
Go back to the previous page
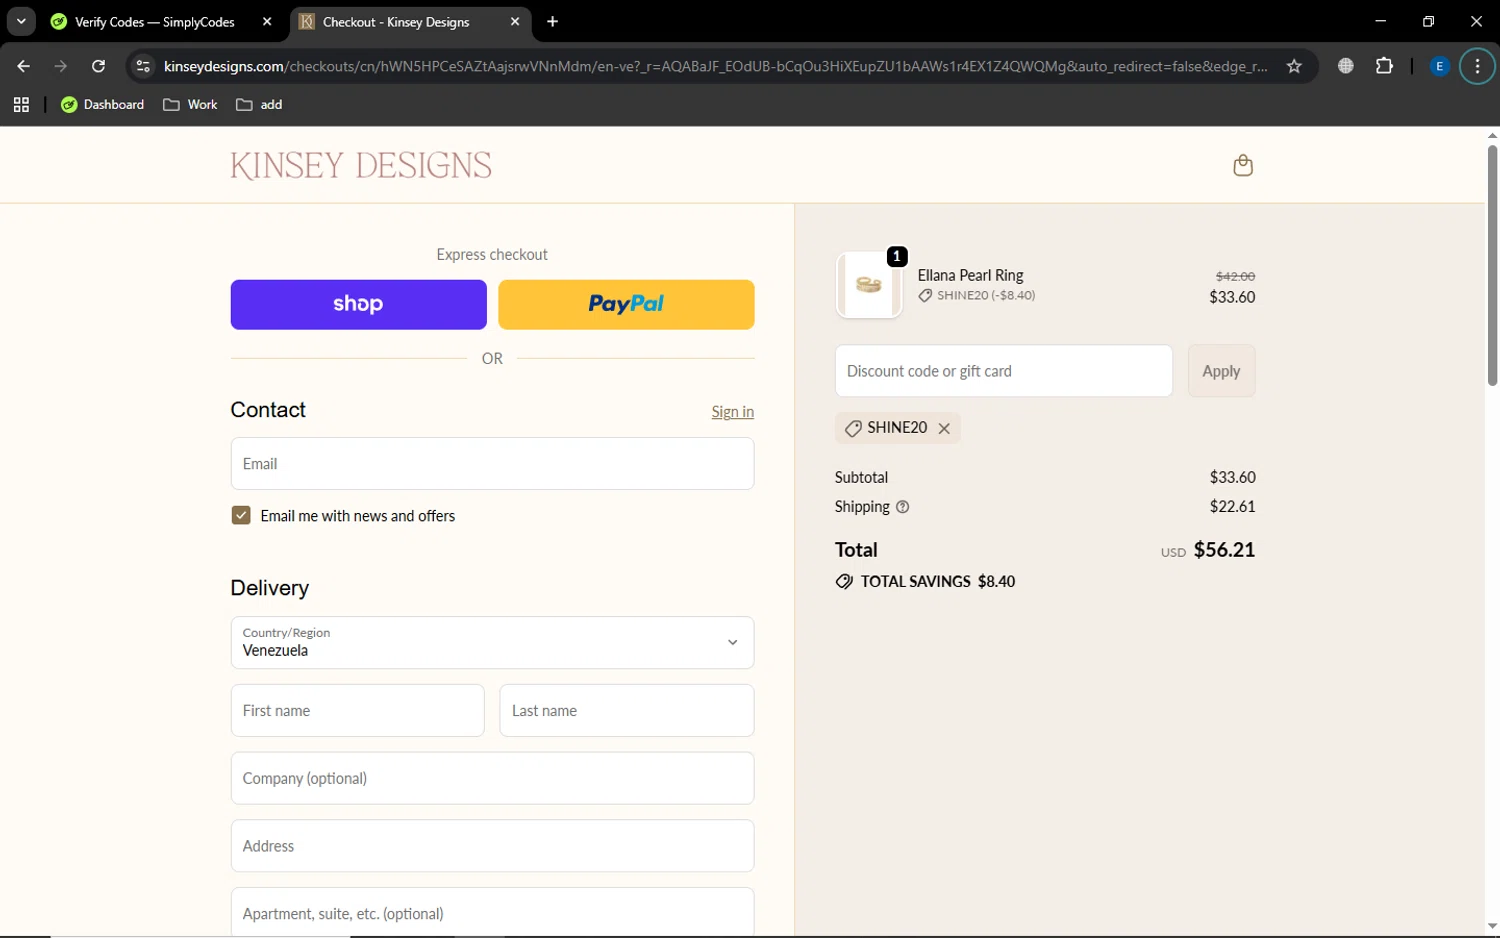(23, 66)
